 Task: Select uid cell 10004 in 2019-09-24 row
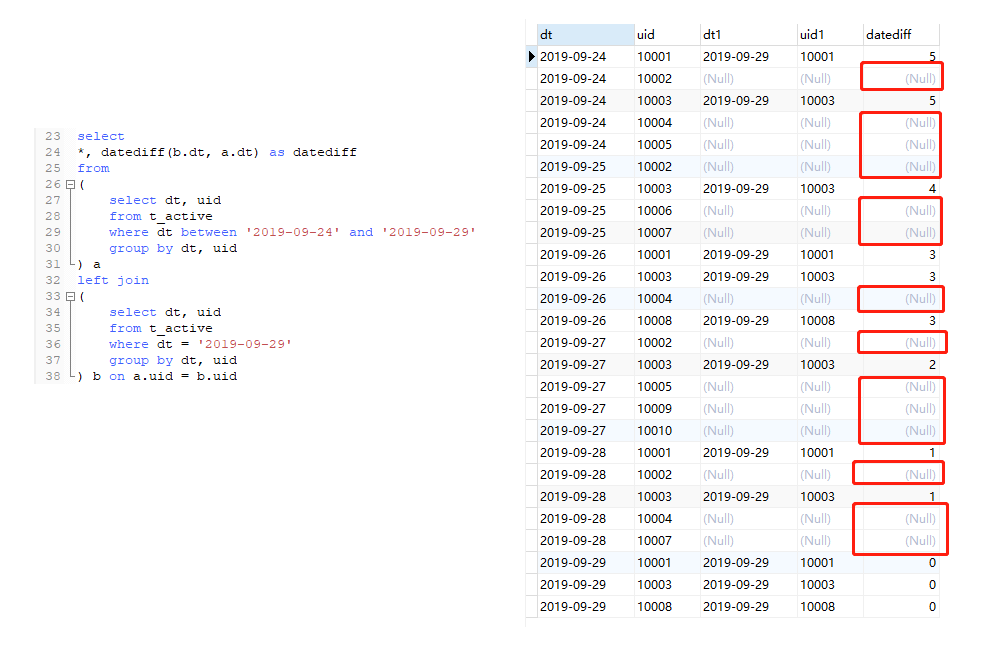[667, 123]
